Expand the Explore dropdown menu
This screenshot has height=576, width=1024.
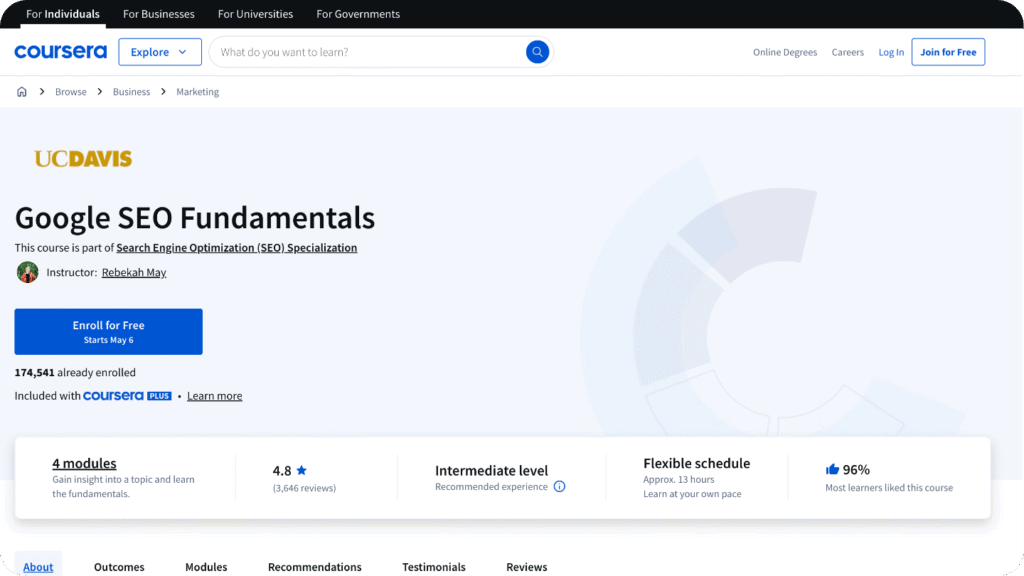(x=159, y=52)
